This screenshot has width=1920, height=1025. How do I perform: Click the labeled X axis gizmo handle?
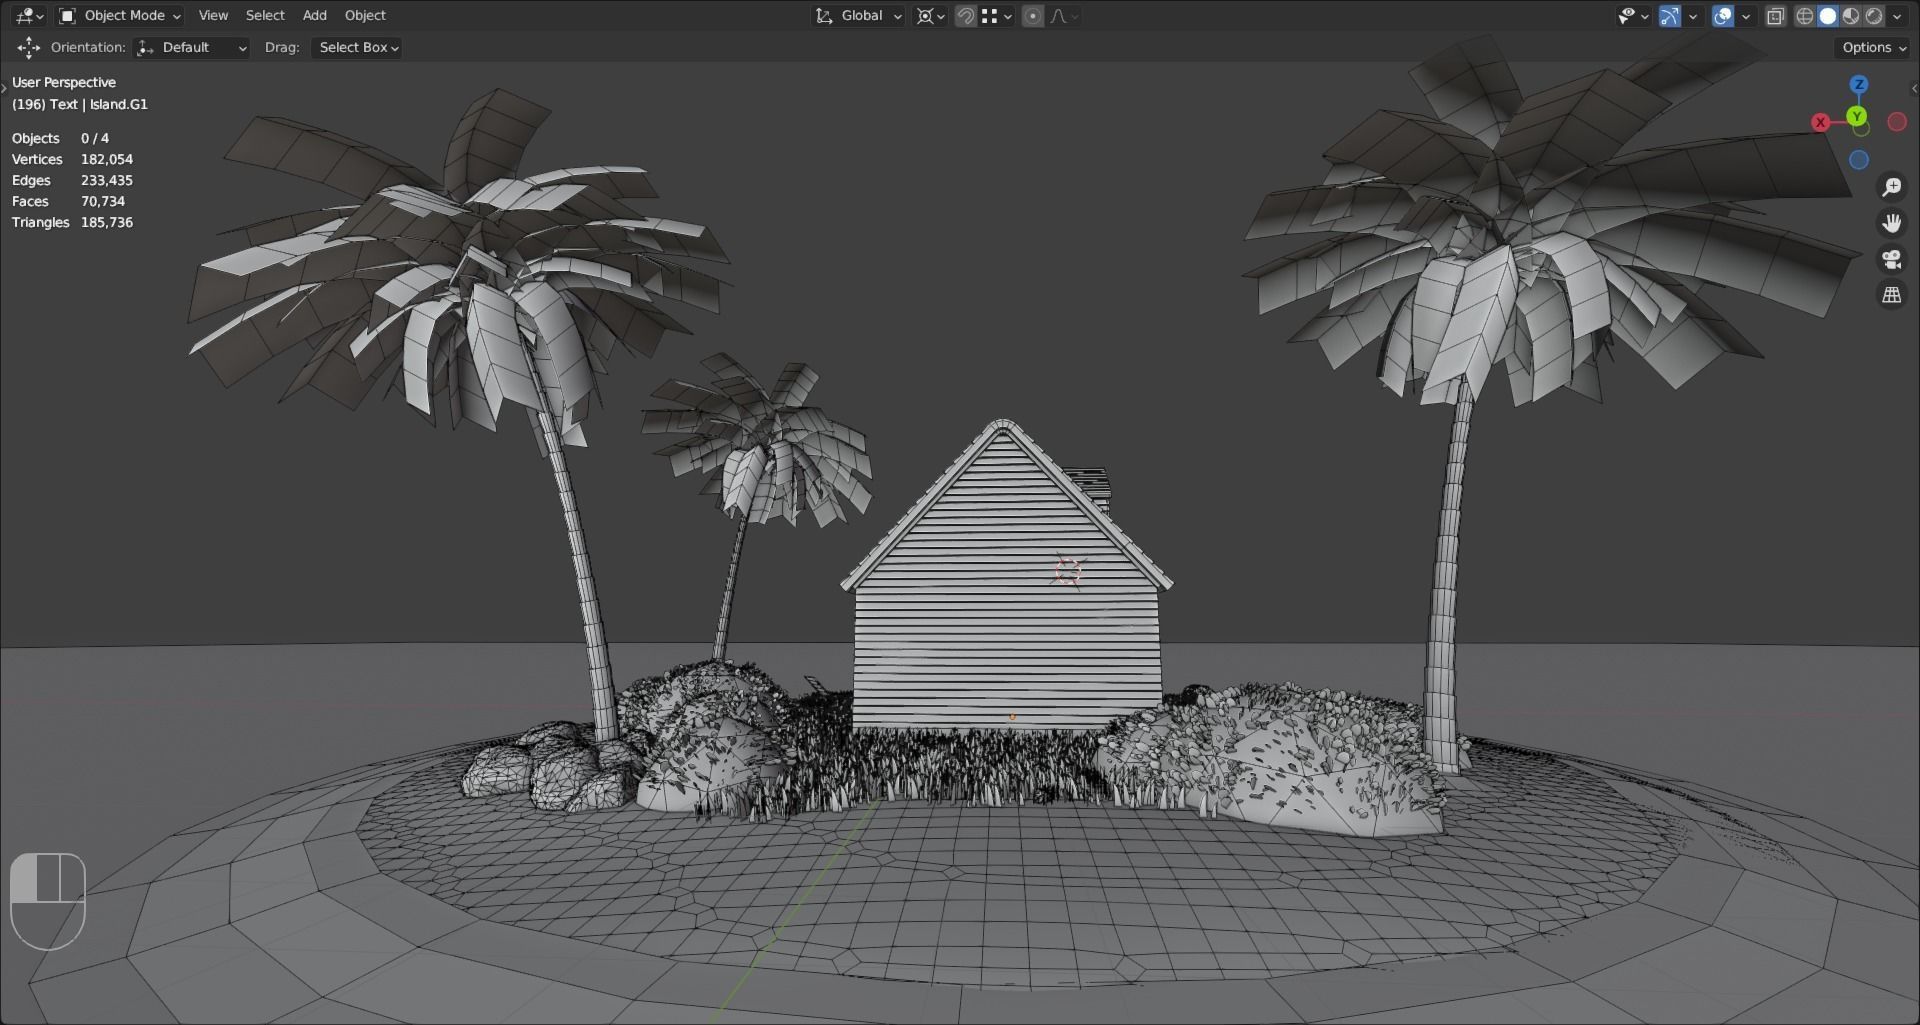click(x=1820, y=122)
